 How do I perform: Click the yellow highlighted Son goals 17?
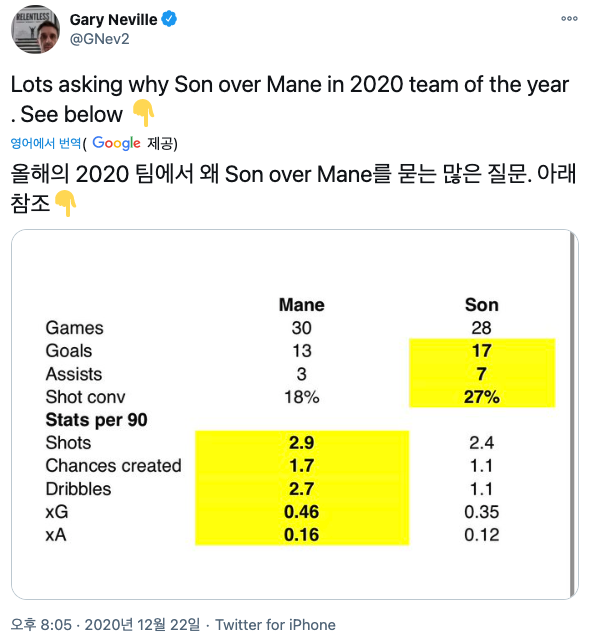482,351
